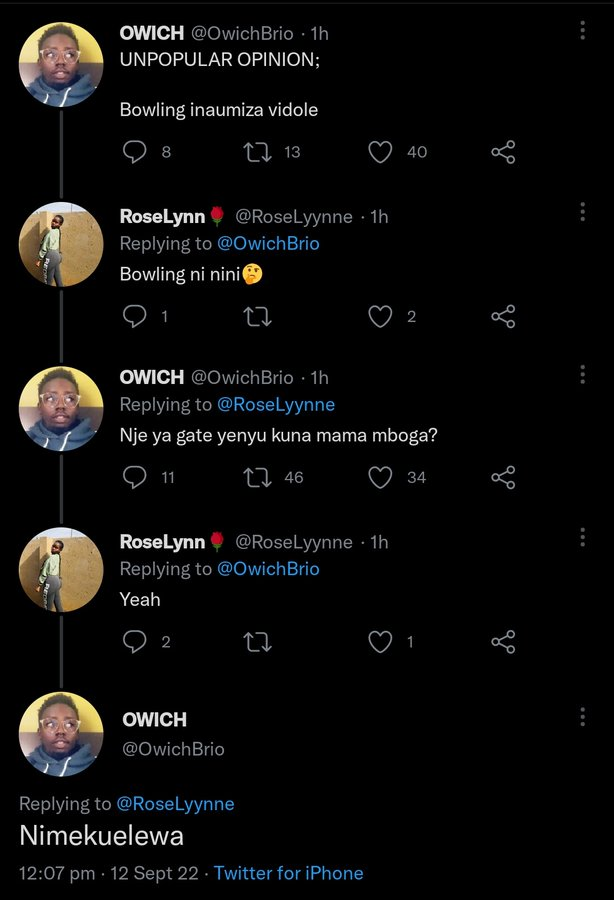Image resolution: width=614 pixels, height=900 pixels.
Task: Reply to the 'Yeah' tweet with 2 comments
Action: click(135, 642)
